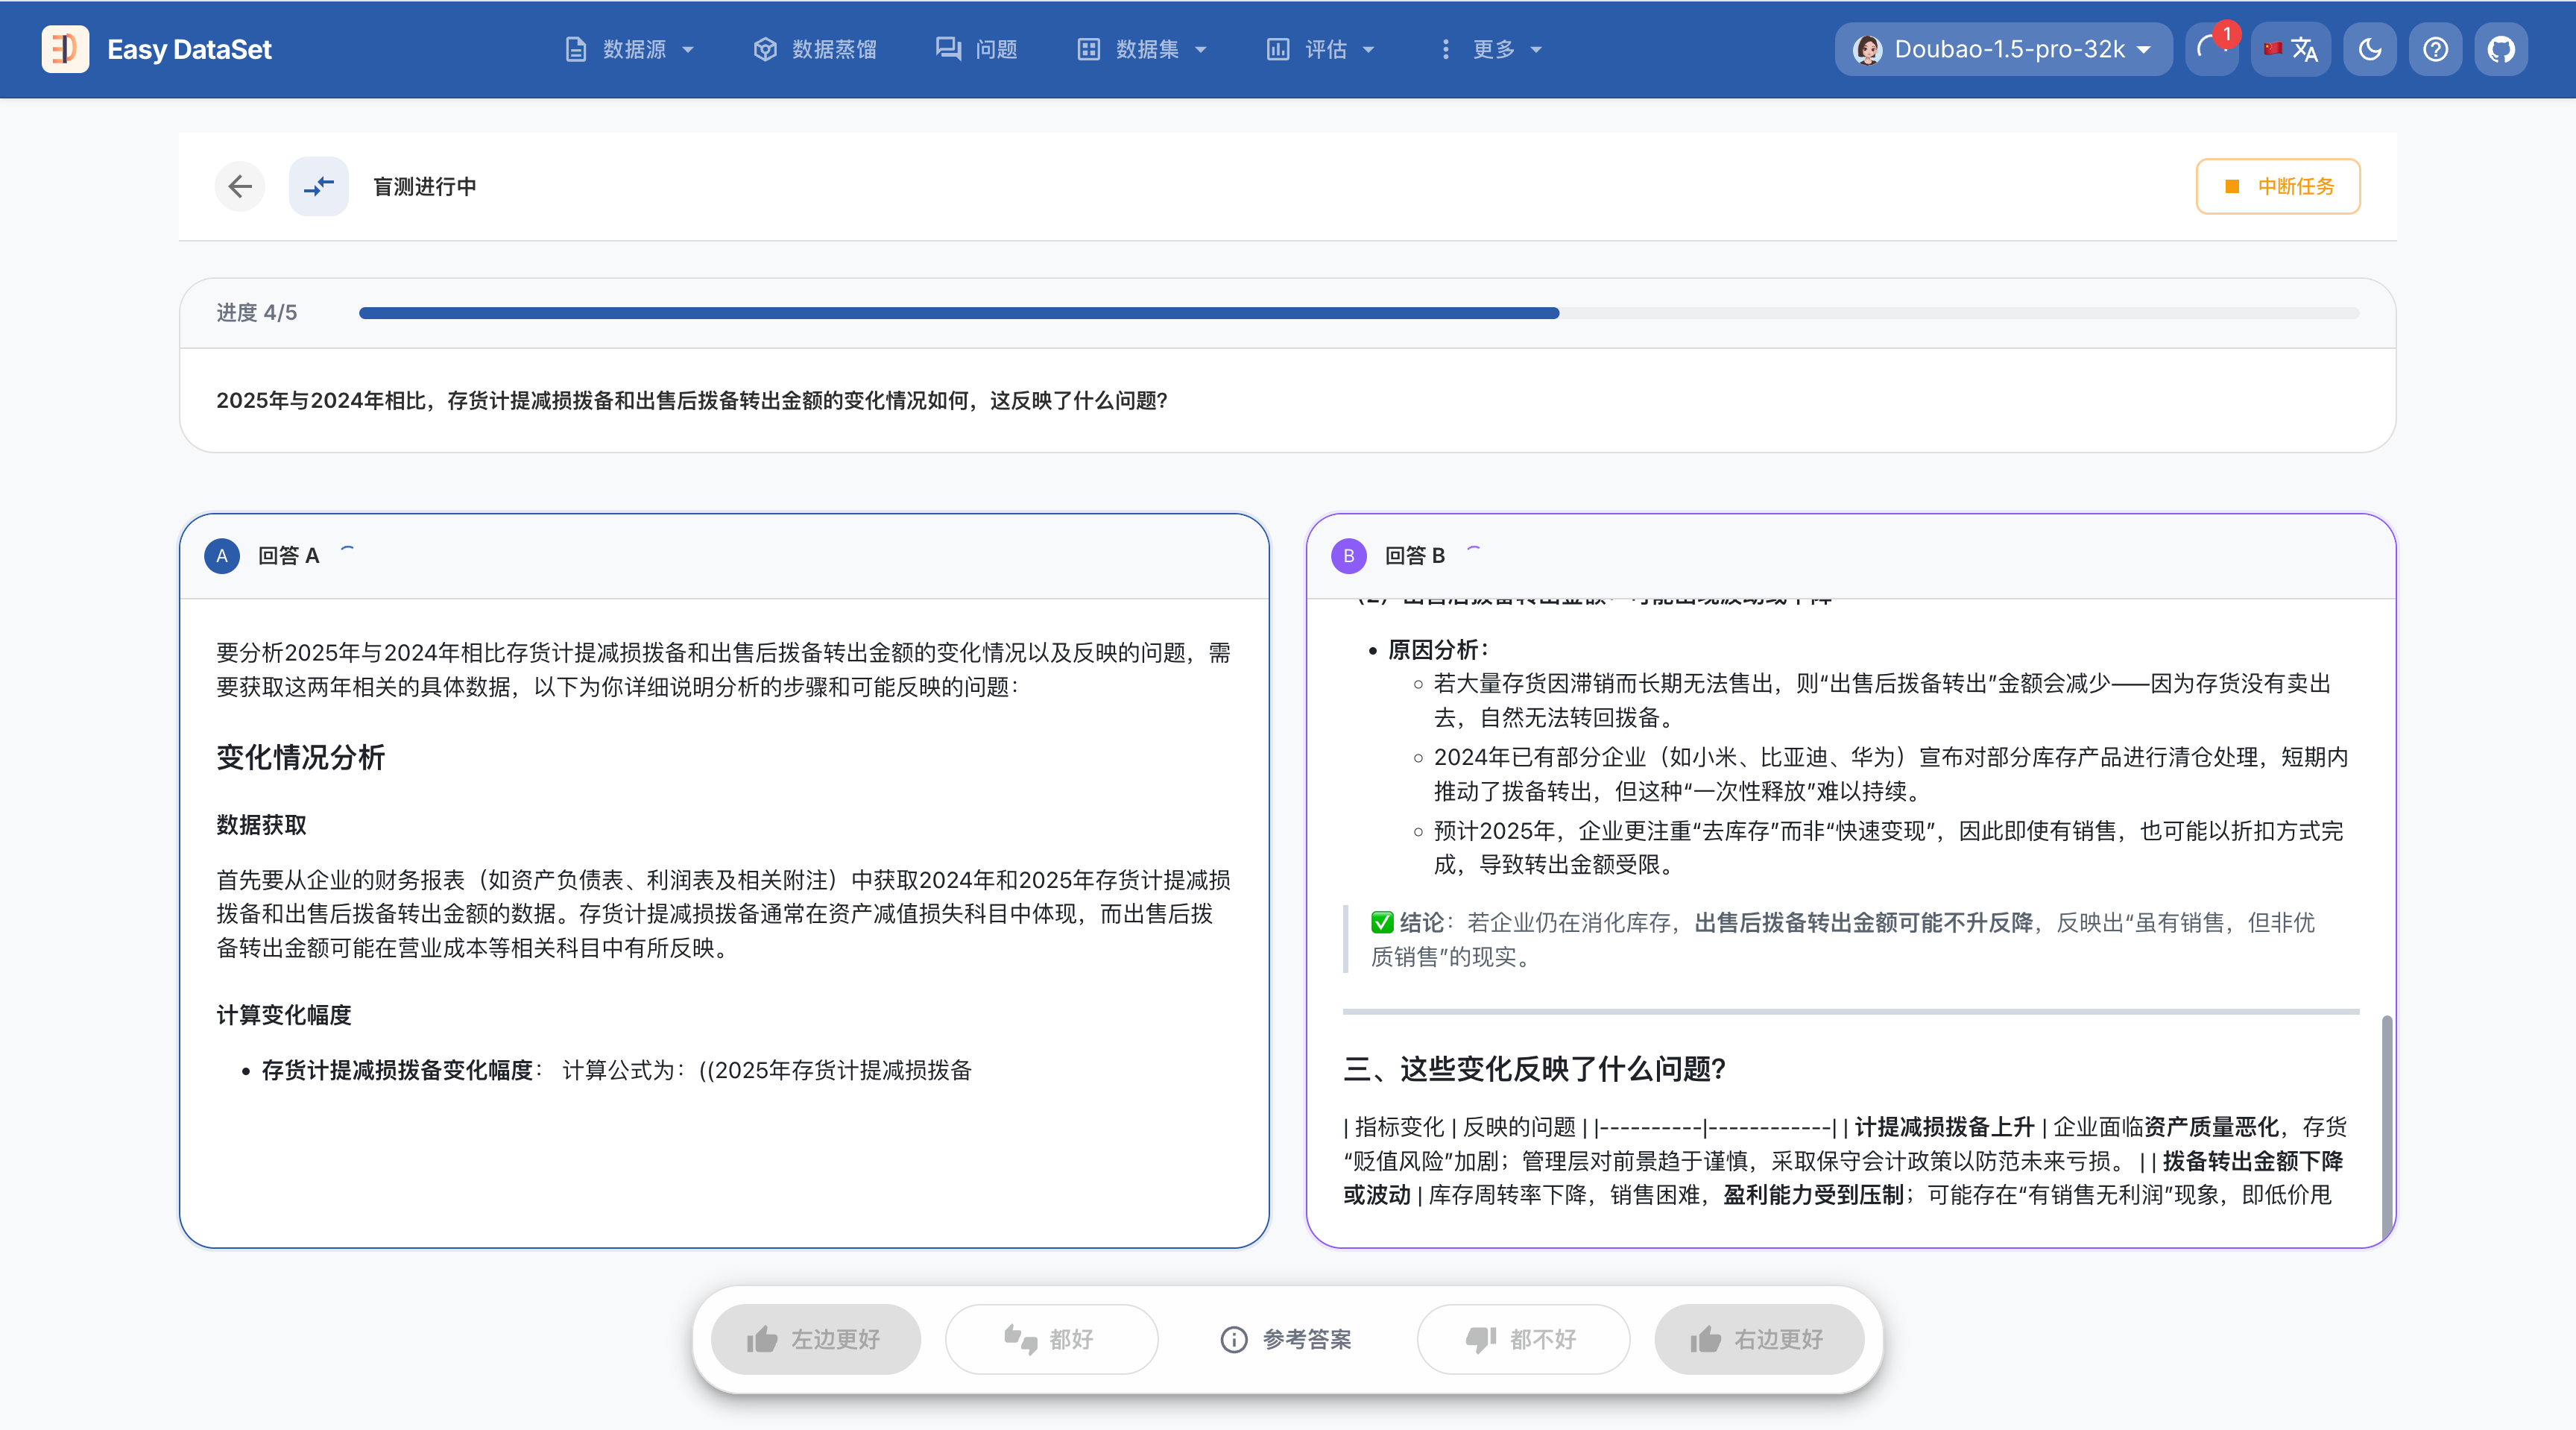Viewport: 2576px width, 1430px height.
Task: Open the Doubao-1.5-pro-32k model selector
Action: point(2003,49)
